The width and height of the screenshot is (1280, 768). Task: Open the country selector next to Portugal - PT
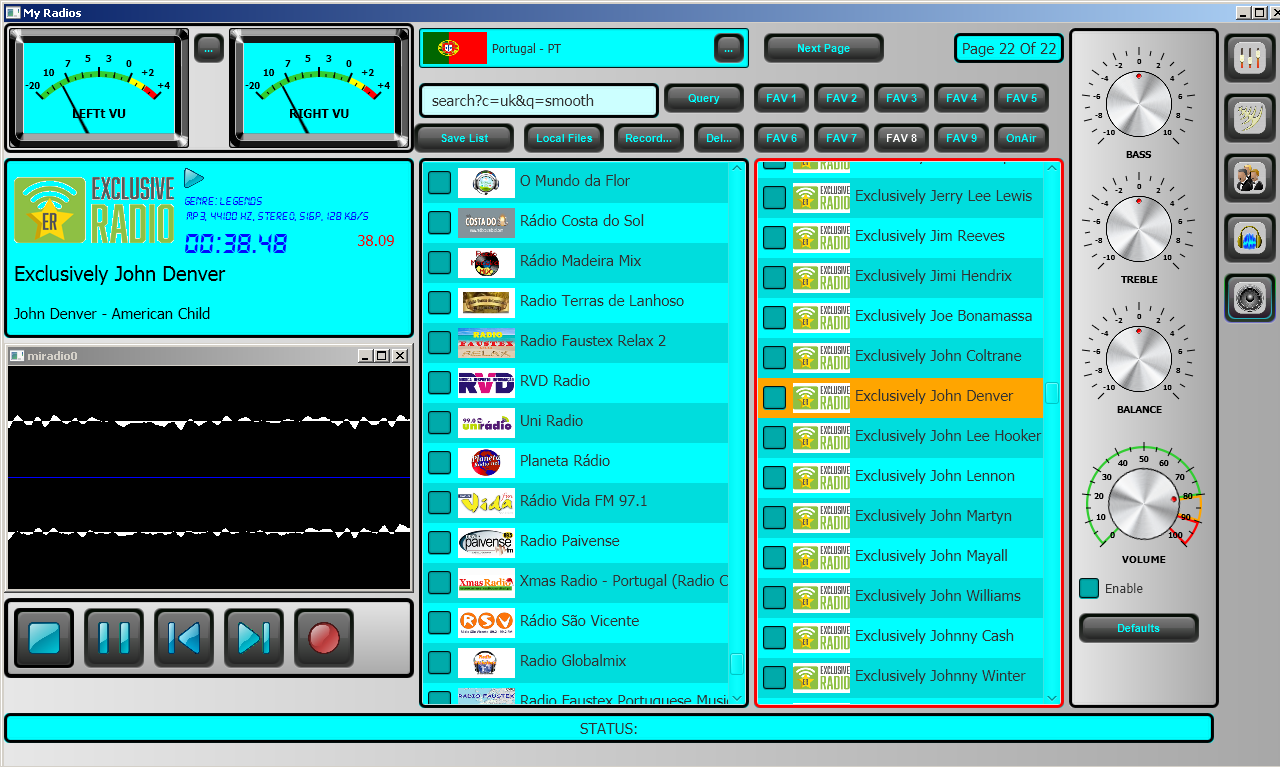point(729,48)
